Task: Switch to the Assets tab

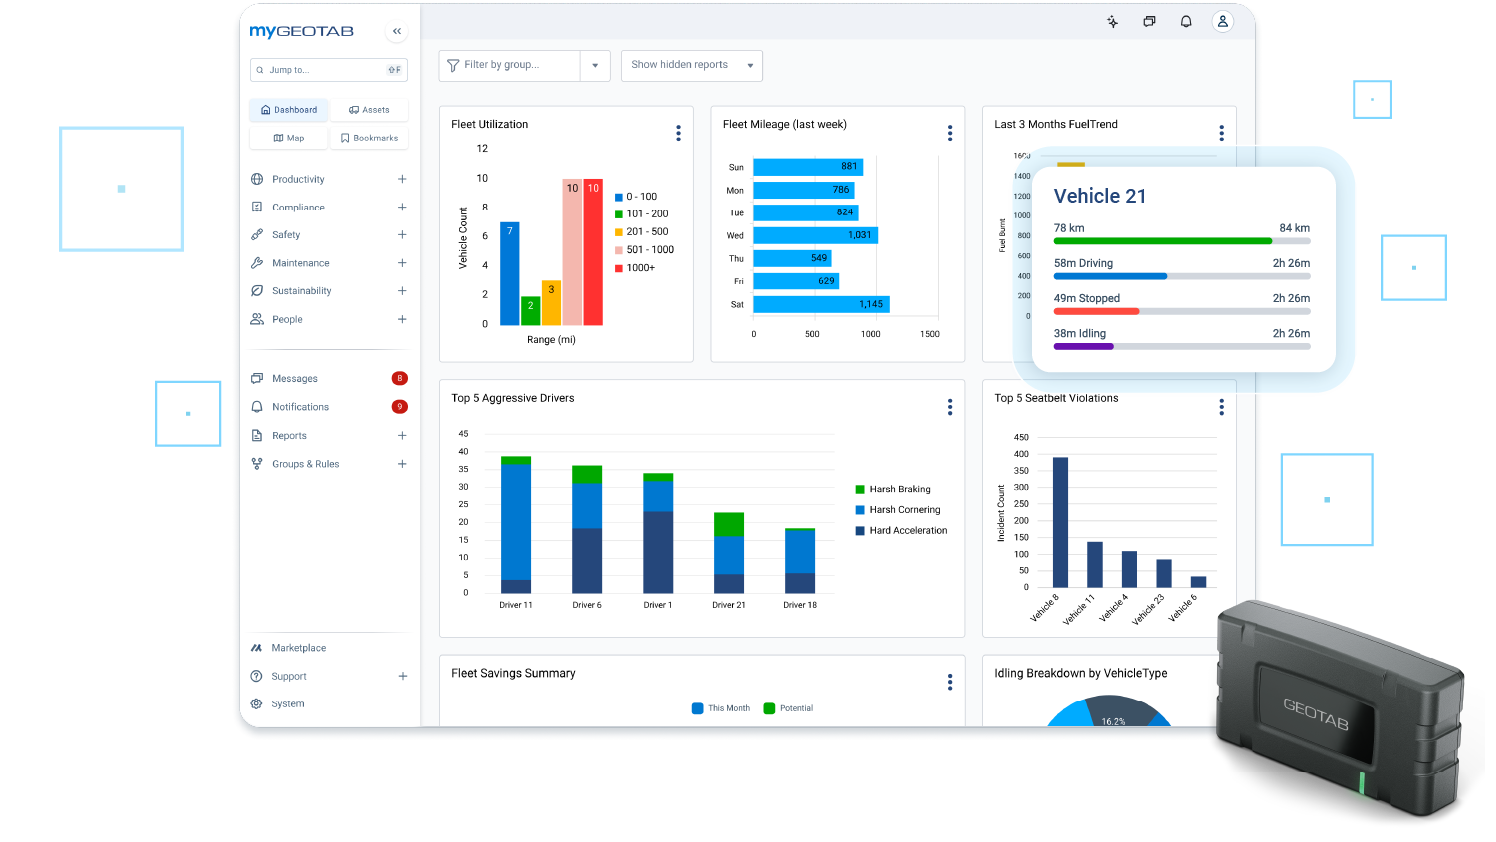Action: pos(369,110)
